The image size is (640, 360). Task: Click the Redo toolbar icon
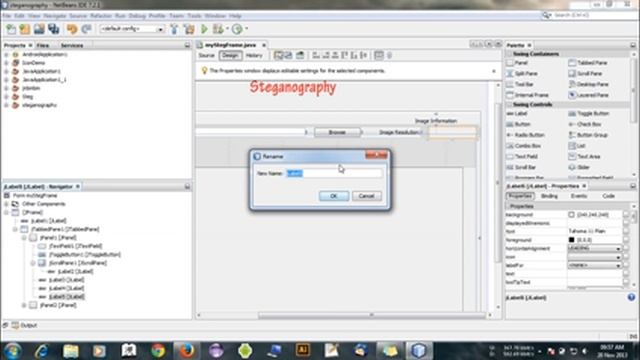click(86, 29)
